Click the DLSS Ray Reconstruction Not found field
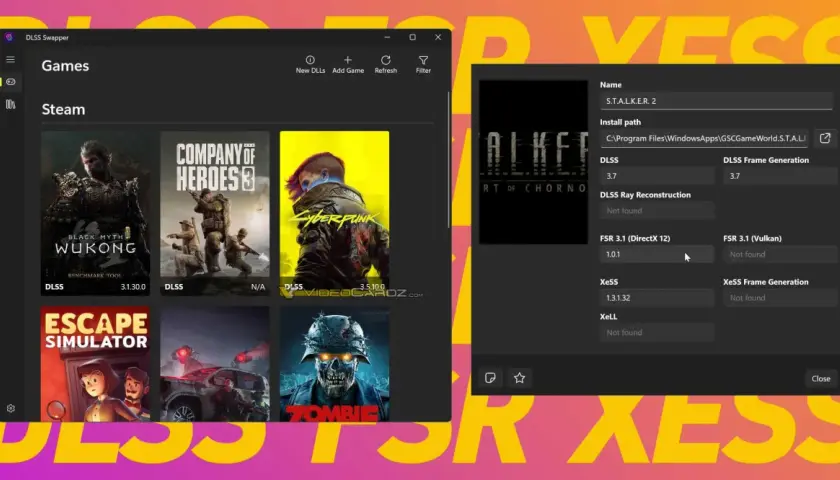This screenshot has height=480, width=840. (x=657, y=211)
